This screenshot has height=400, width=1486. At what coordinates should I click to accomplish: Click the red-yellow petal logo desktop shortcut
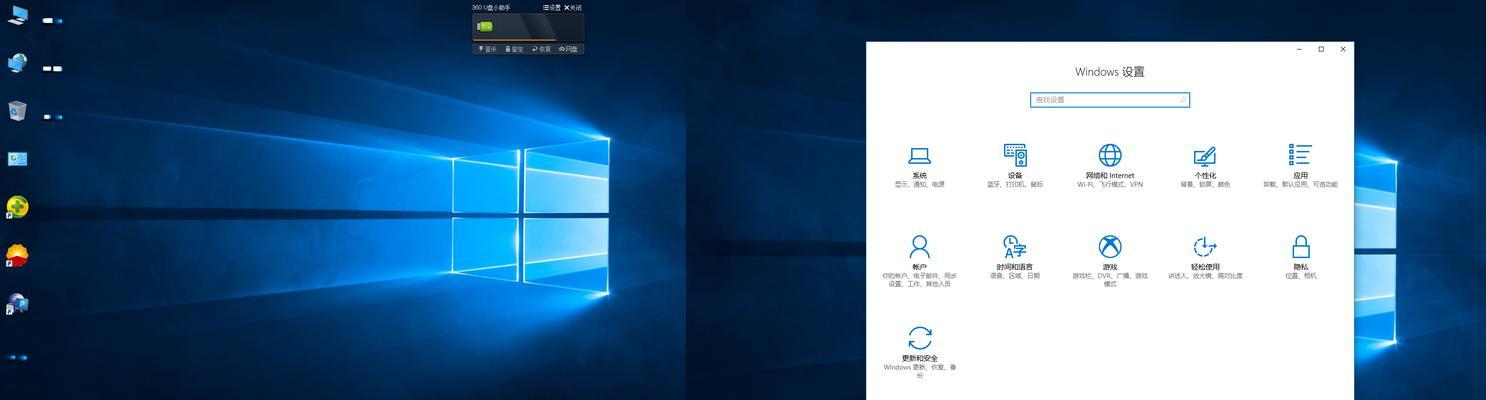click(x=17, y=255)
